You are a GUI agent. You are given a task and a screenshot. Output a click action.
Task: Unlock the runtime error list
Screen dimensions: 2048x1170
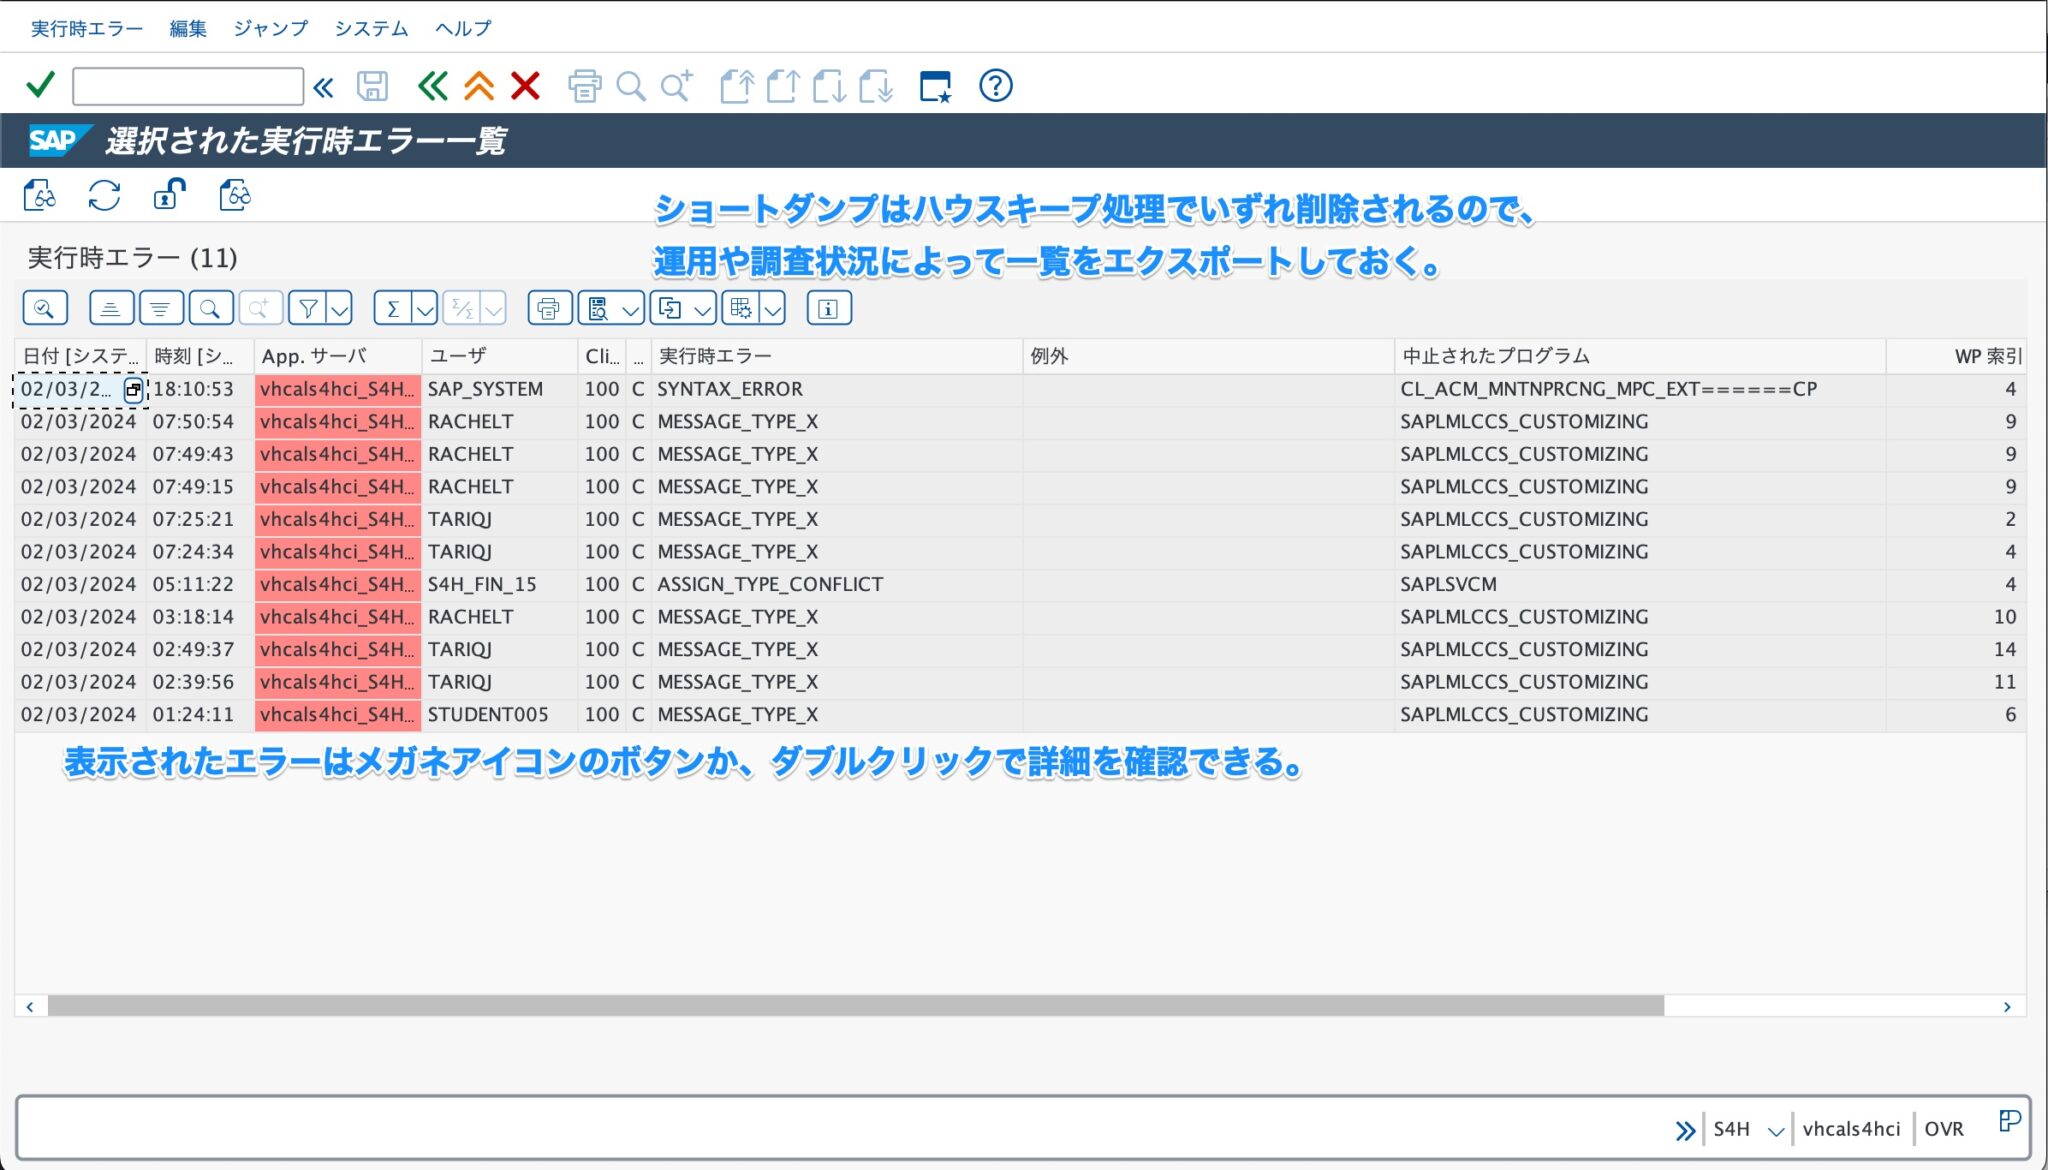(x=168, y=196)
